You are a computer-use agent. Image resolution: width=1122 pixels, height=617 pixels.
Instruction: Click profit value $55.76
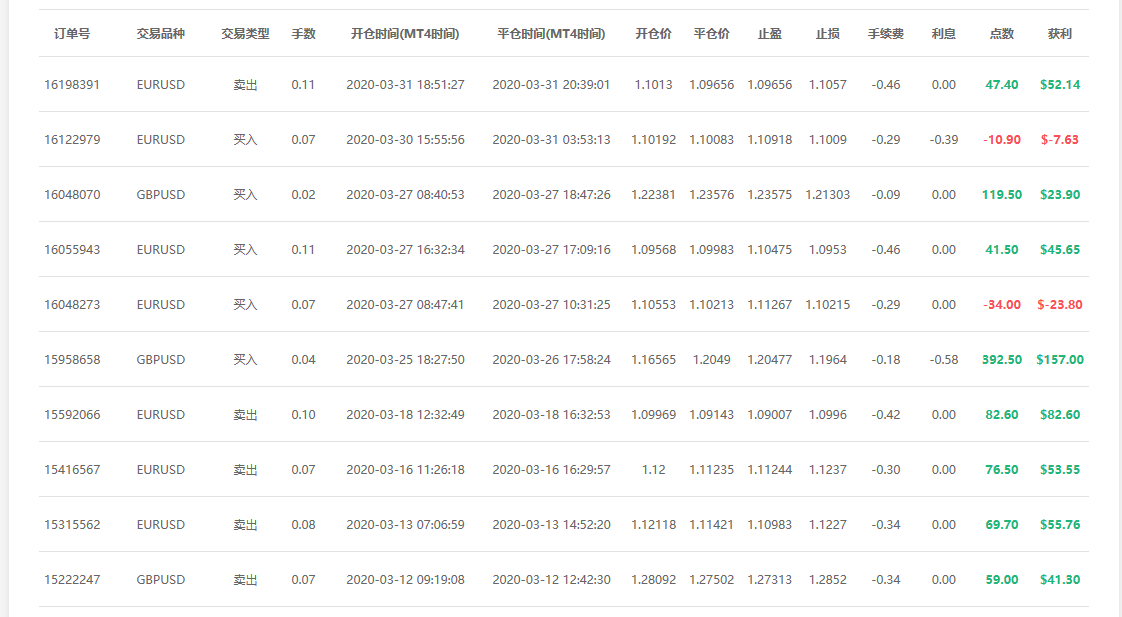click(x=1060, y=525)
